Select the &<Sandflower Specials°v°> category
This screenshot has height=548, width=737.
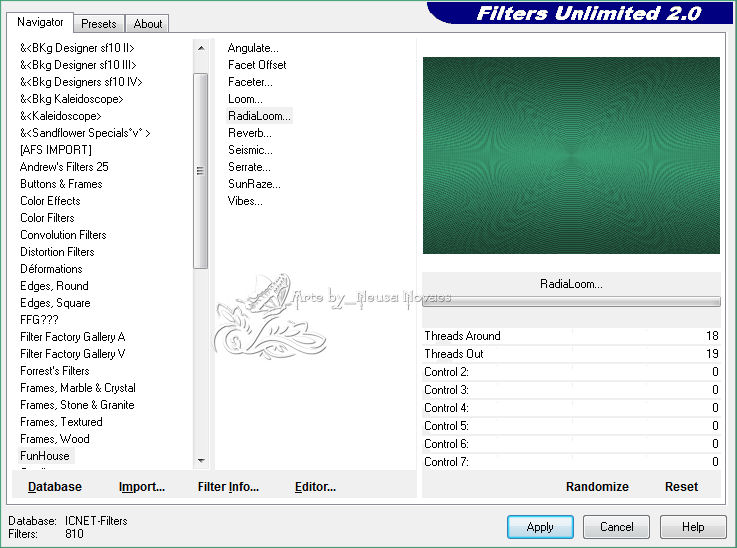click(x=85, y=133)
